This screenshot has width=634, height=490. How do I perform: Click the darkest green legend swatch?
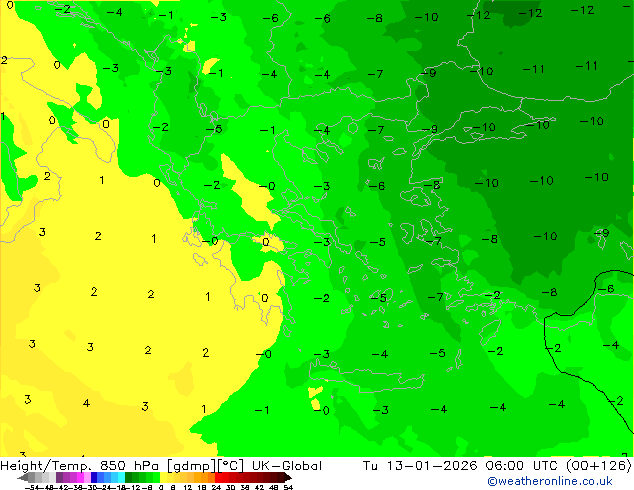128,477
